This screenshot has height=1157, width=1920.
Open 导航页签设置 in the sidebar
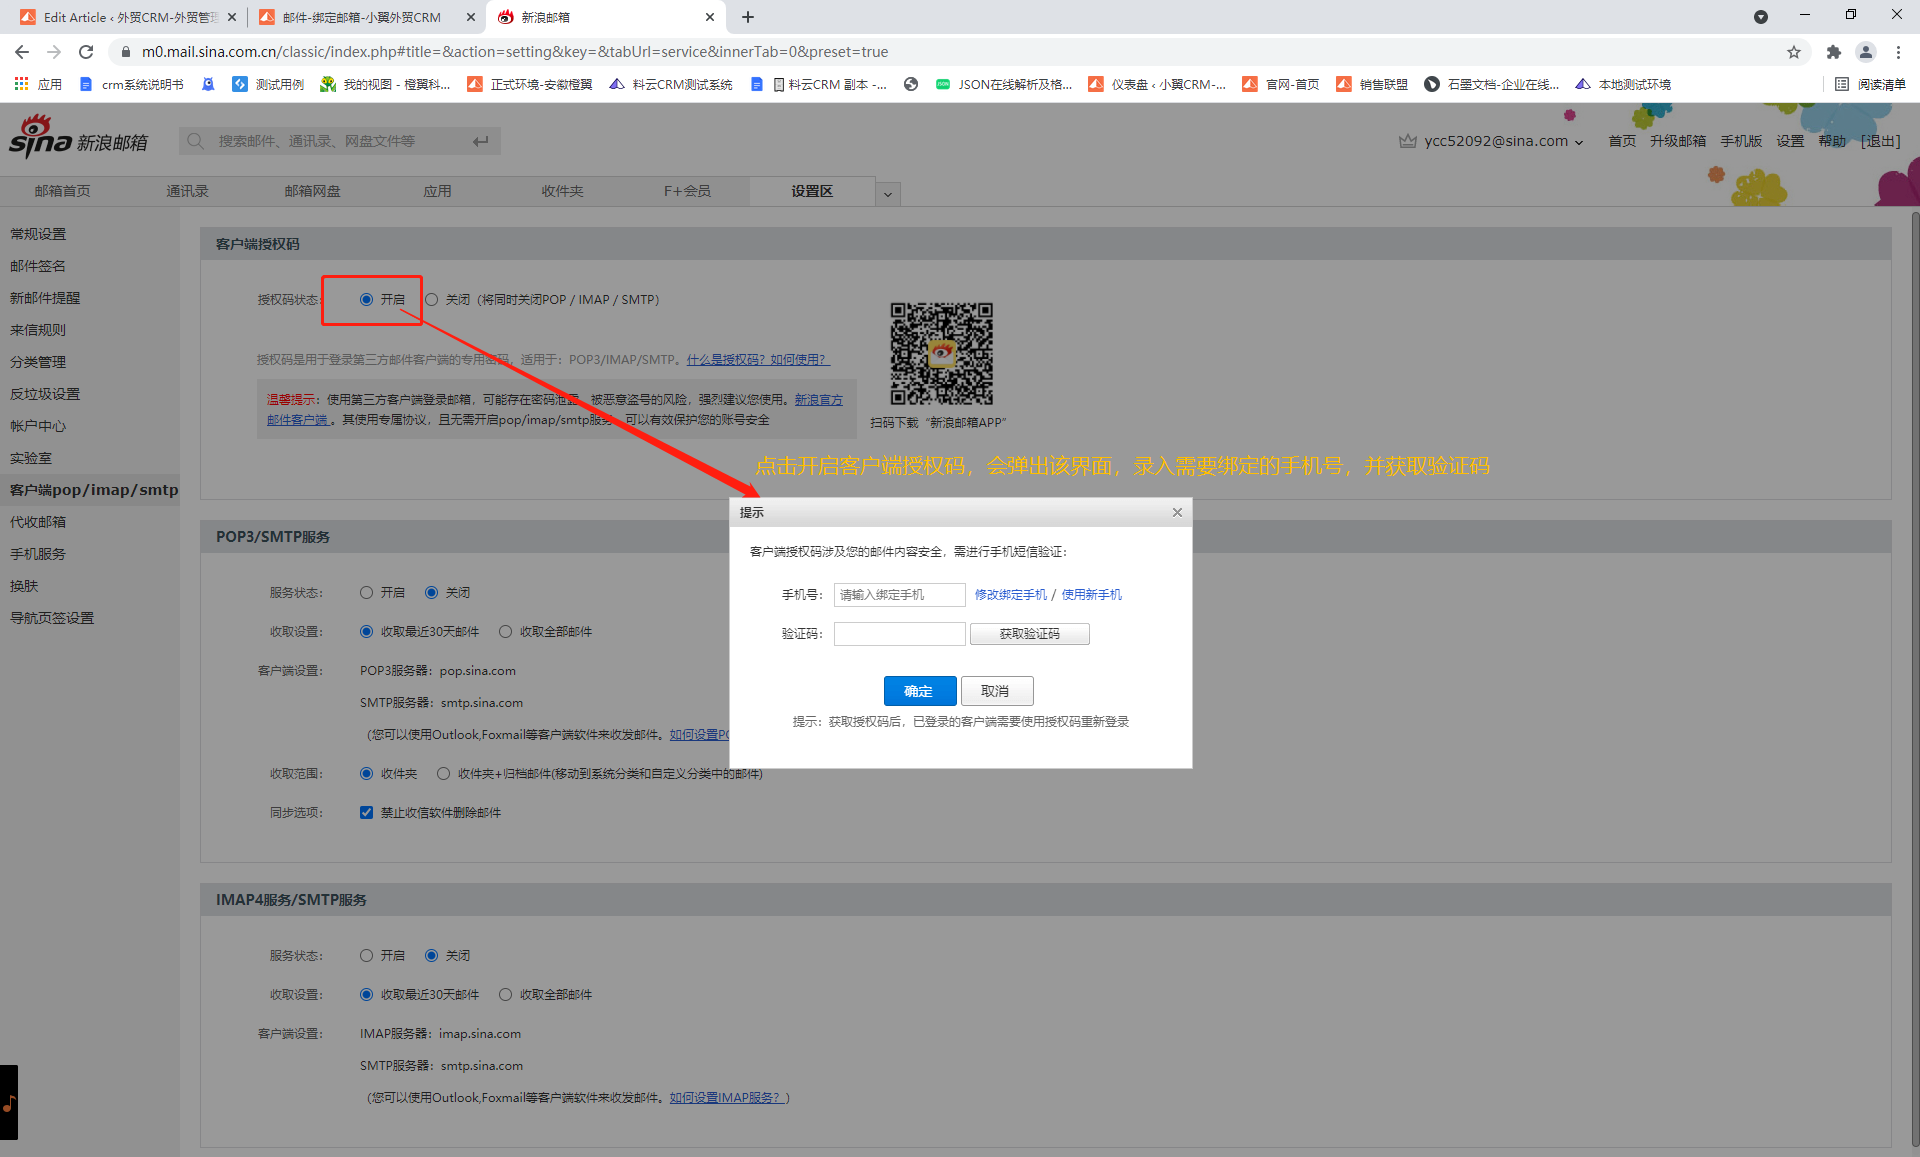(x=52, y=618)
